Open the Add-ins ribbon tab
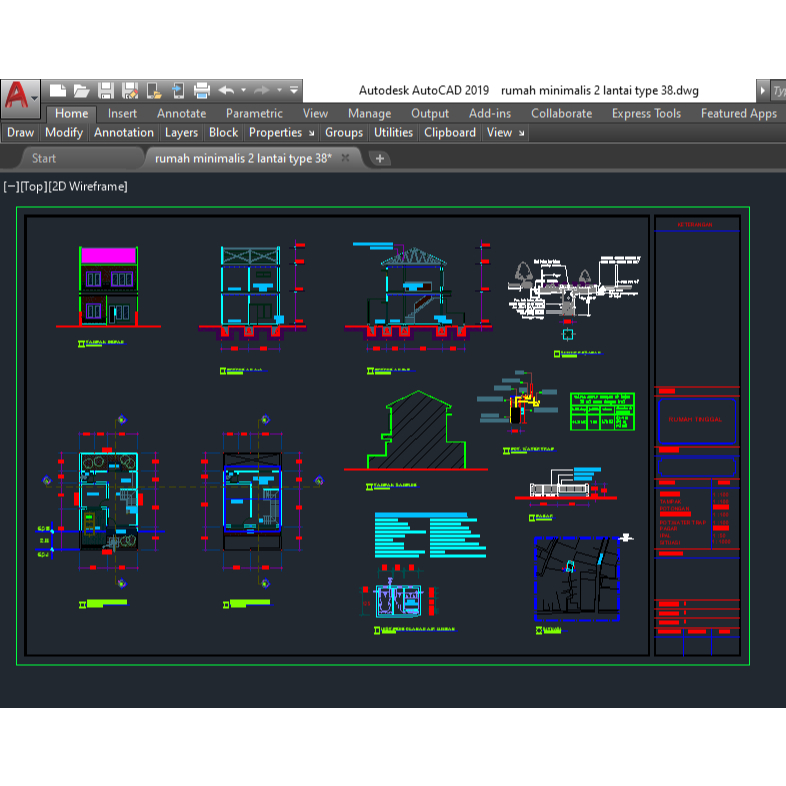 click(490, 114)
